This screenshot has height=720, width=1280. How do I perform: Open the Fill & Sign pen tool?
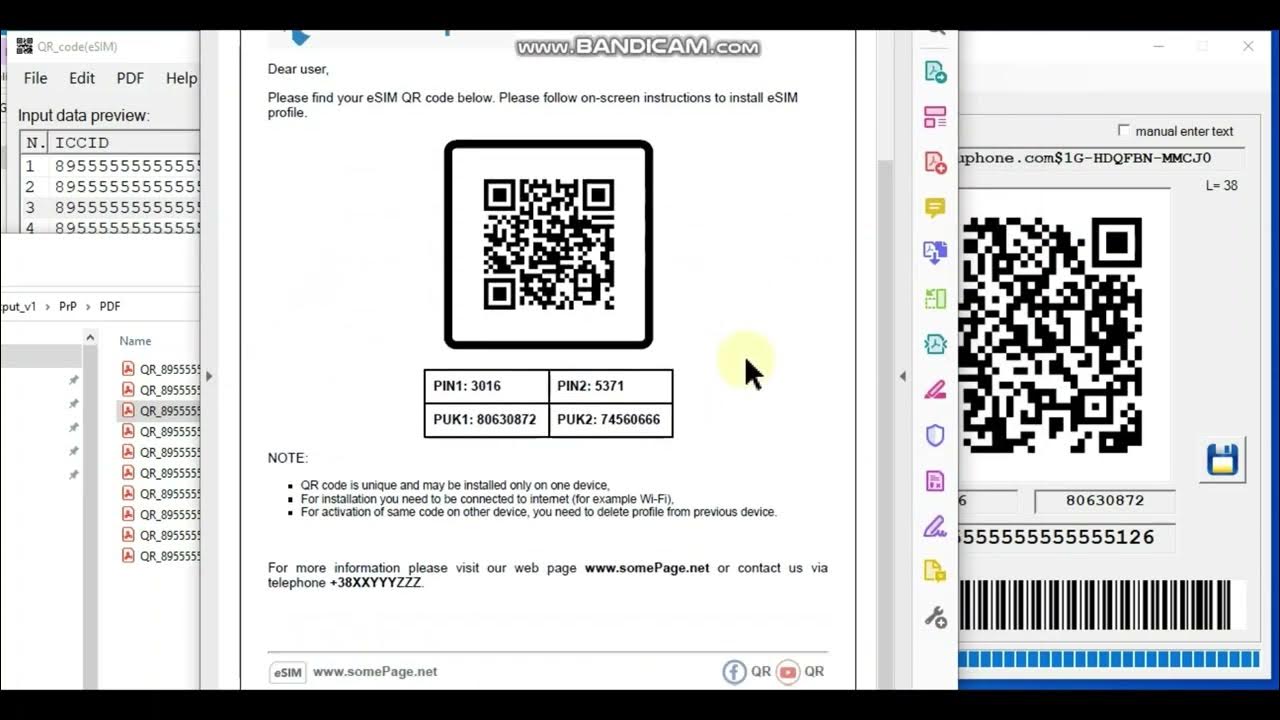[x=935, y=526]
